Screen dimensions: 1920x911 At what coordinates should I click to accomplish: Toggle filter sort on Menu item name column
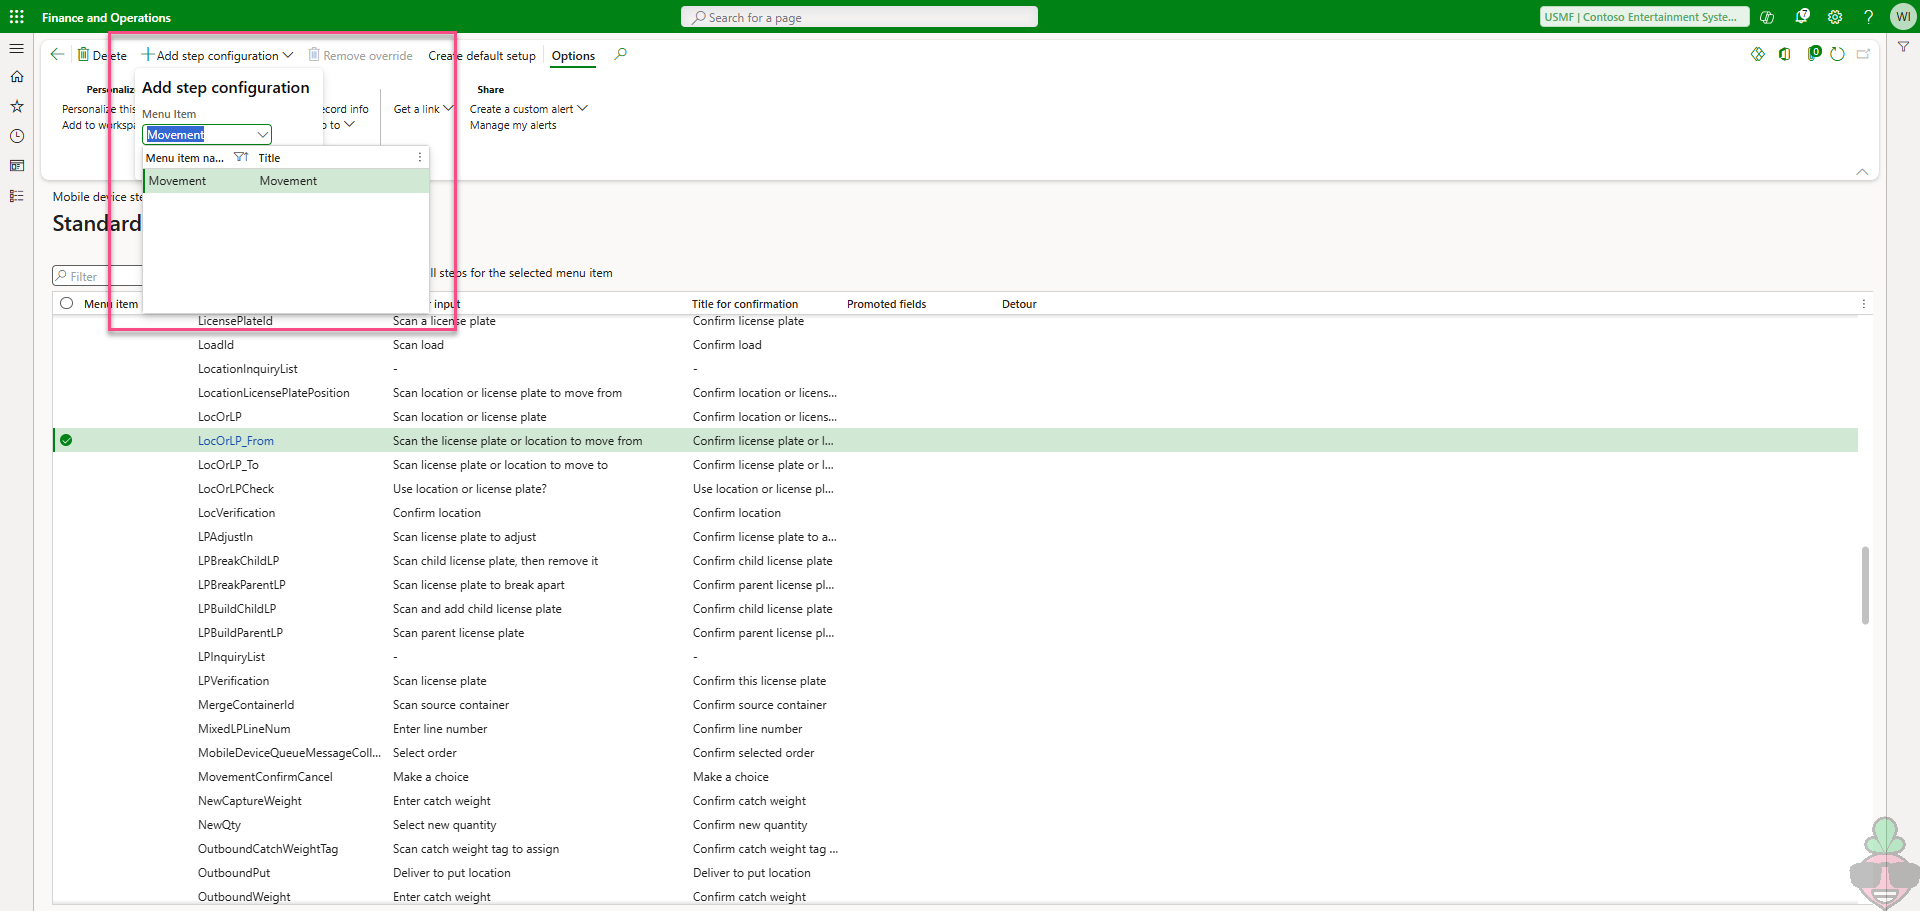point(241,158)
